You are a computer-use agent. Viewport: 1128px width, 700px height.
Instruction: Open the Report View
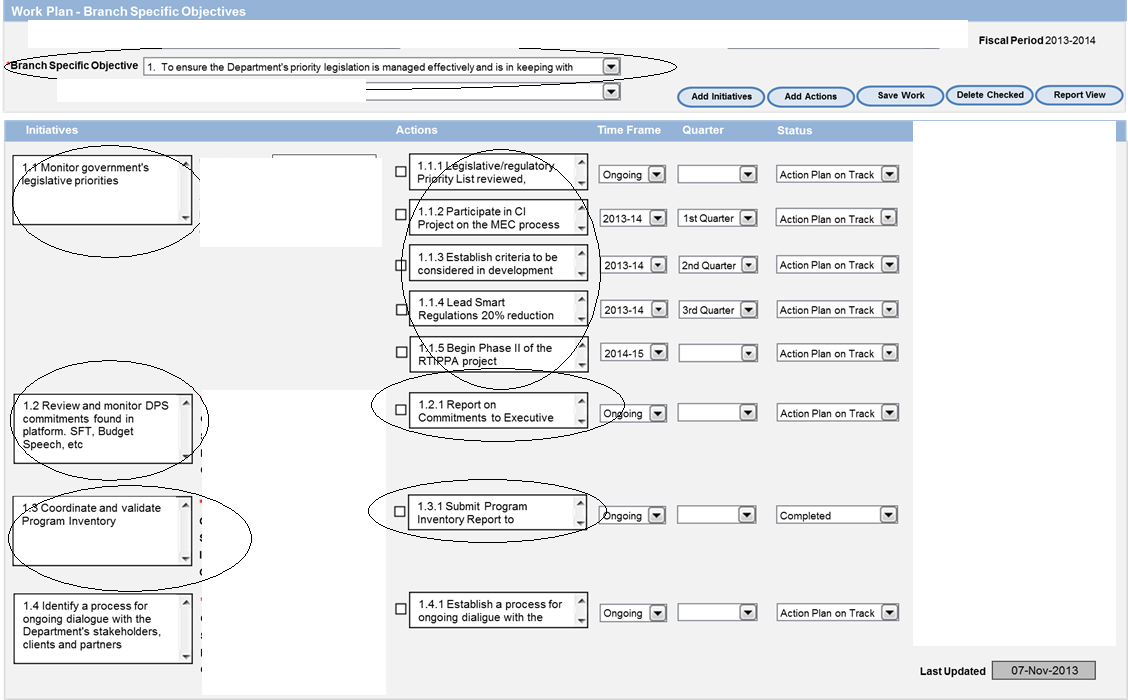pyautogui.click(x=1079, y=96)
